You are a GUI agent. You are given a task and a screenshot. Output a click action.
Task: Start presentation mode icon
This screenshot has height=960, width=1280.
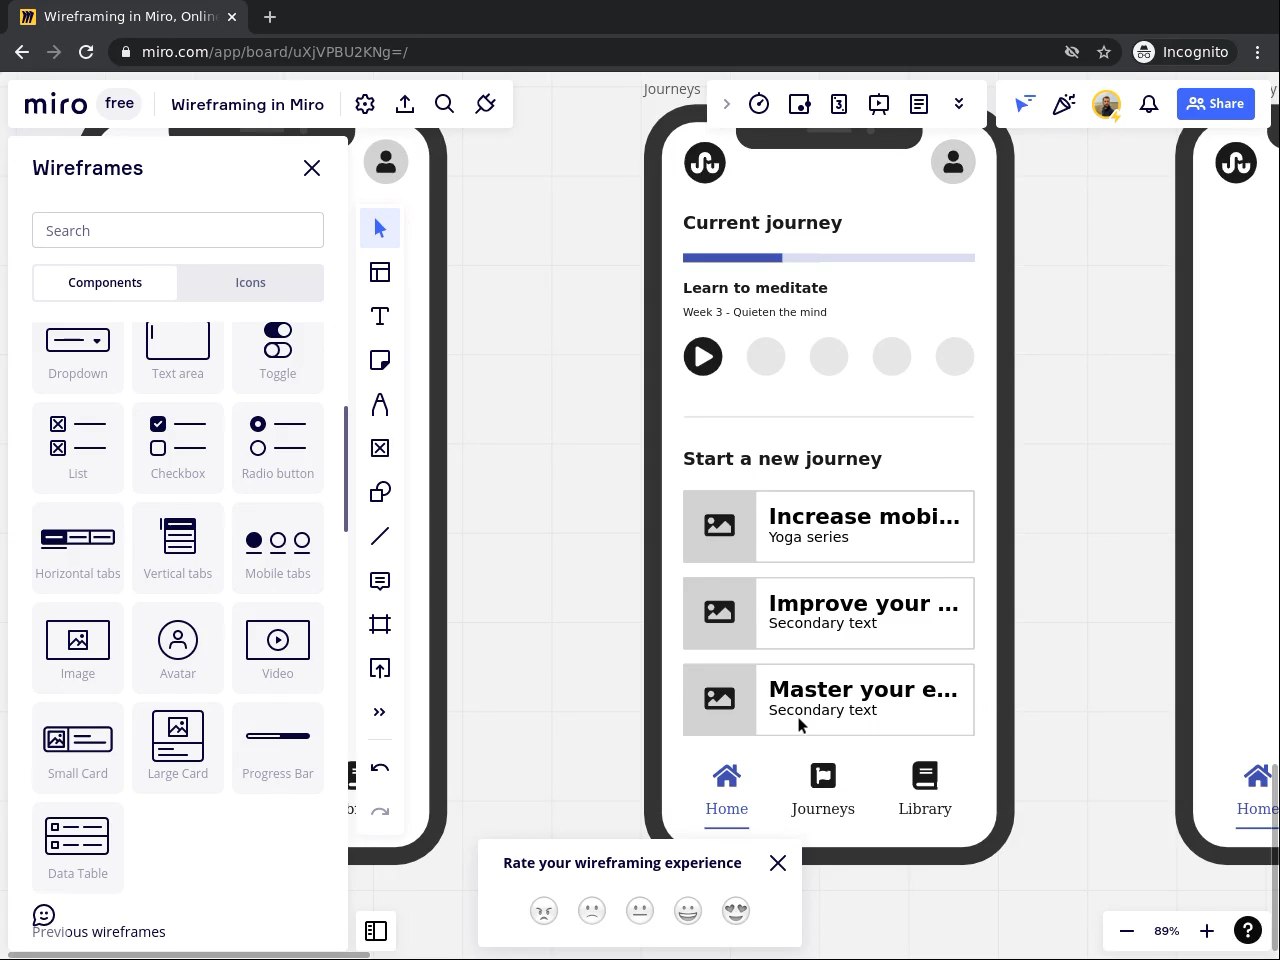[x=879, y=104]
